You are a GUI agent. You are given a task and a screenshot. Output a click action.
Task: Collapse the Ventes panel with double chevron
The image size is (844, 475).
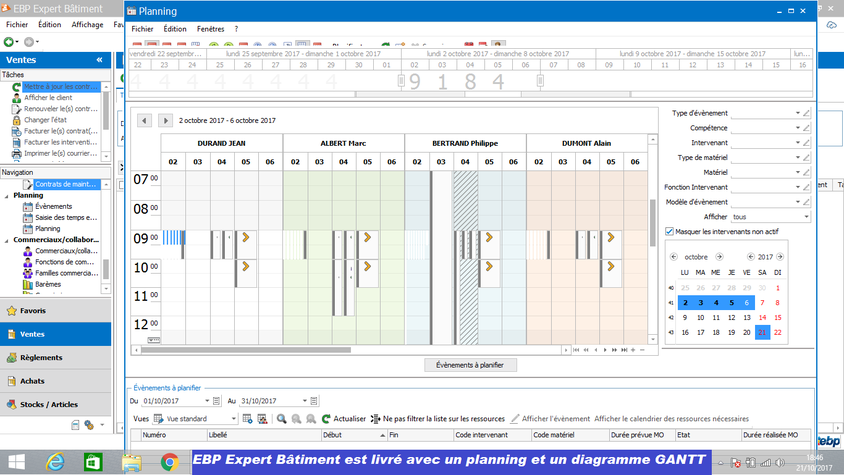(x=100, y=60)
